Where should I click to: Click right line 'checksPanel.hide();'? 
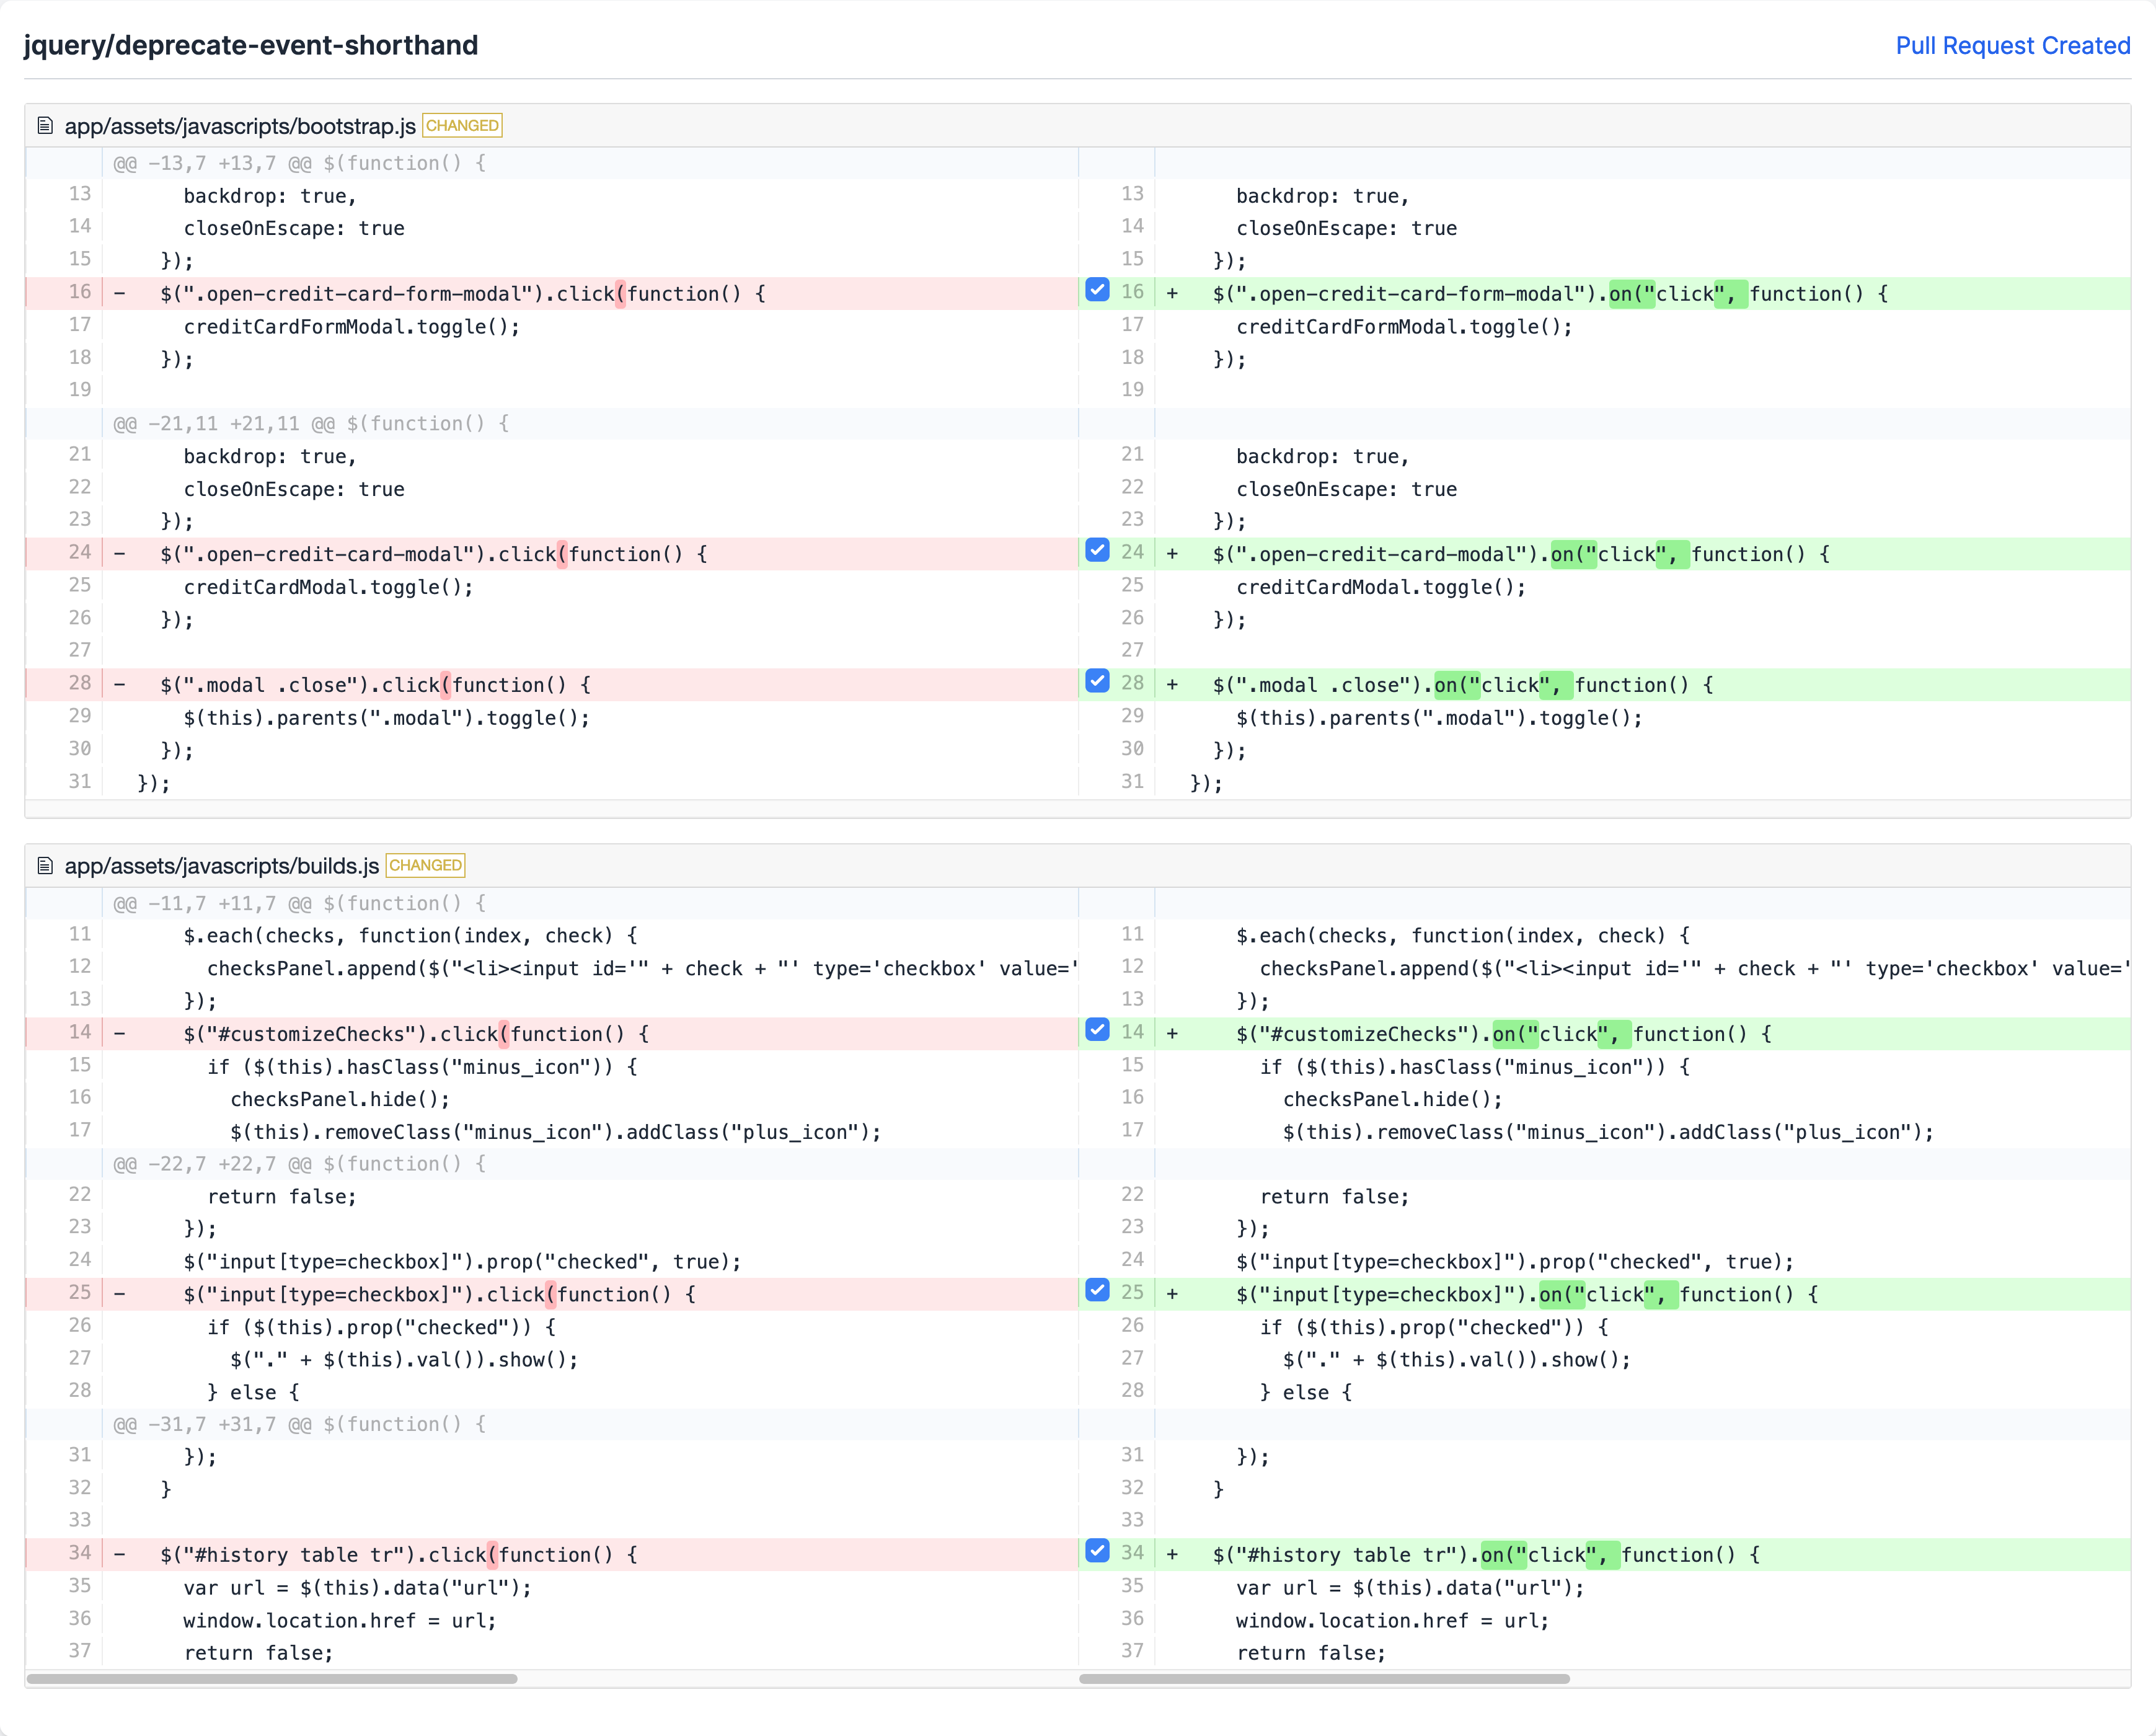coord(1393,1099)
